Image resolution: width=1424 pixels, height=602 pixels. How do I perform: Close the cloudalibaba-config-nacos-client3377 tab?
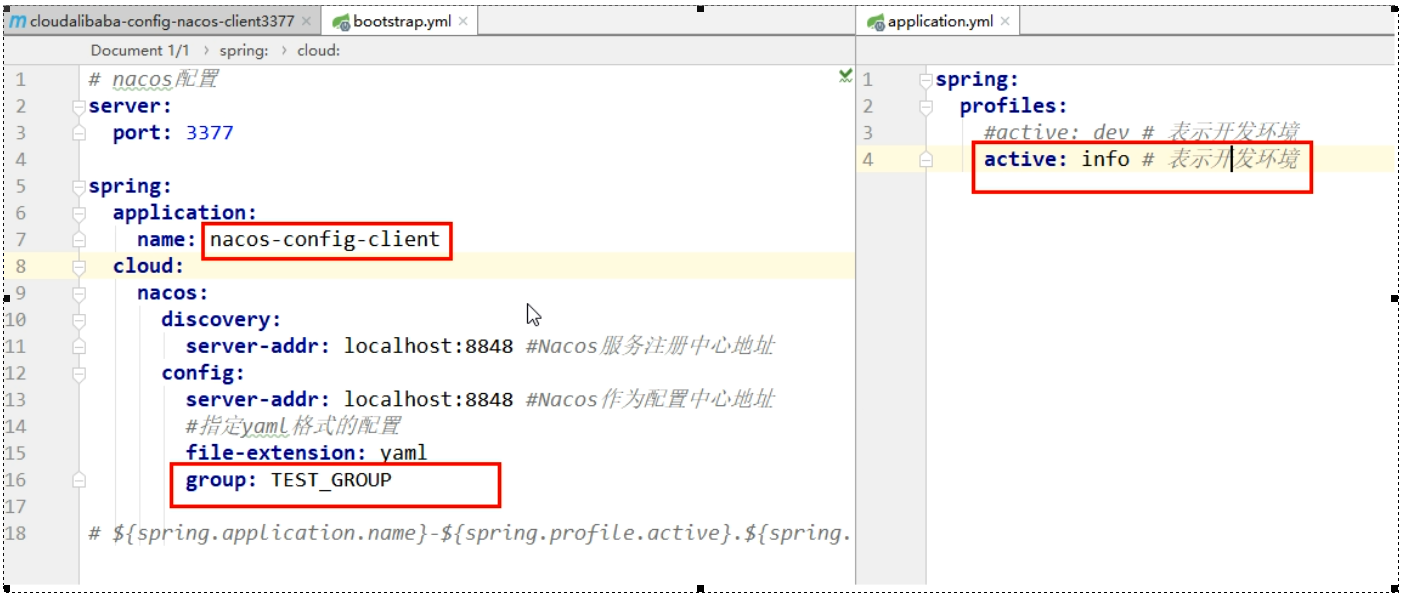coord(306,21)
